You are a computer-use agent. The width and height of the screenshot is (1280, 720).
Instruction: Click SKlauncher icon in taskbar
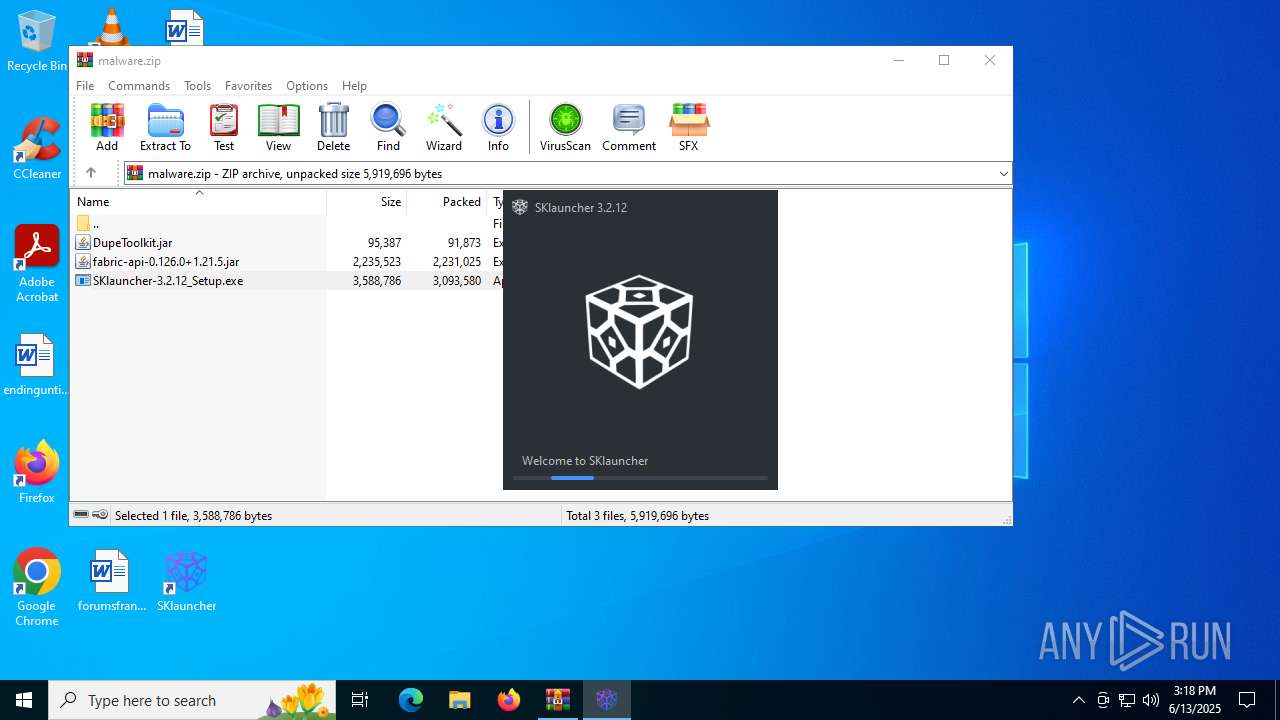pos(606,700)
